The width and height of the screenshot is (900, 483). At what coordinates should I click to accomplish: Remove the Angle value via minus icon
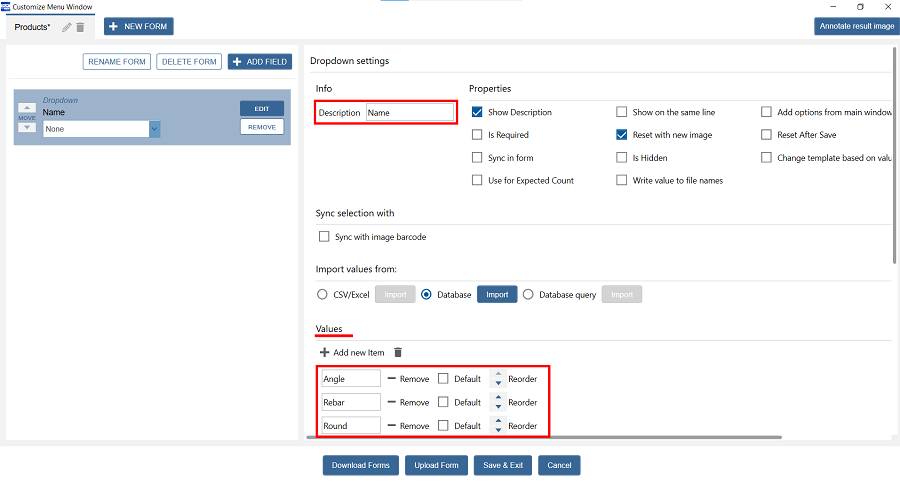click(392, 379)
